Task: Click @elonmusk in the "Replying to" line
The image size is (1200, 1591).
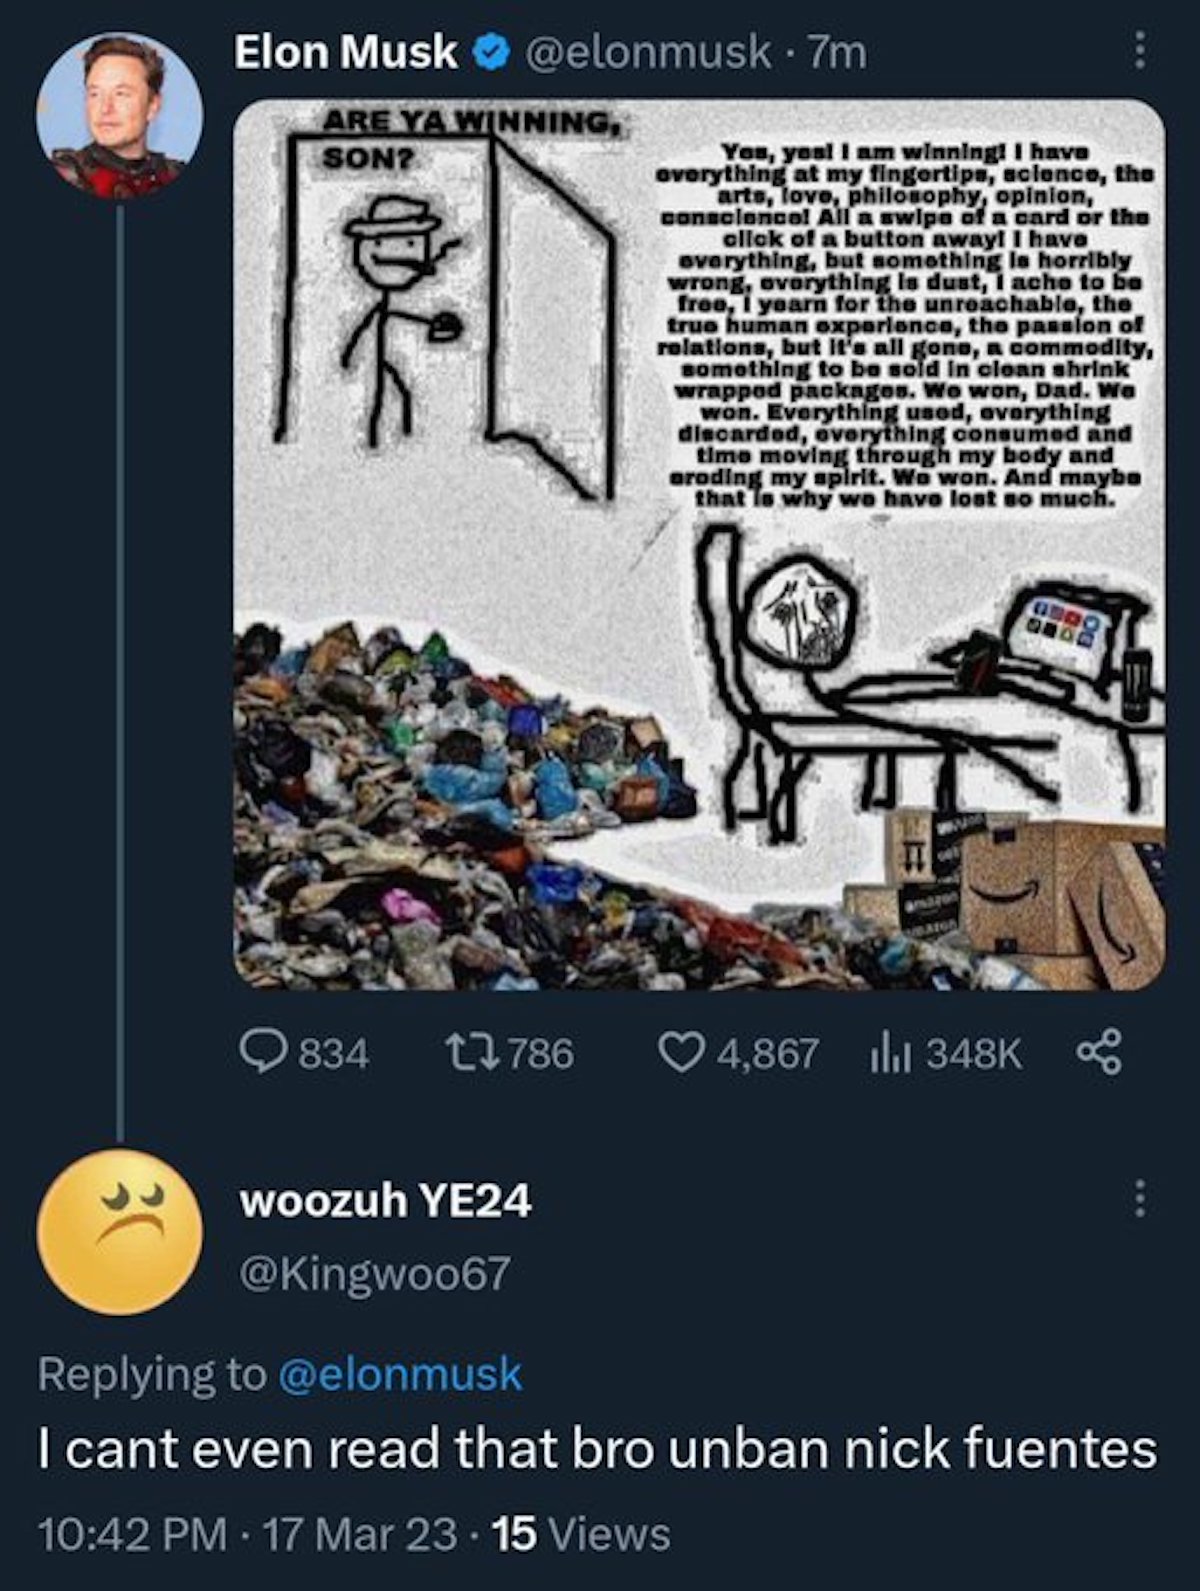Action: (399, 1373)
